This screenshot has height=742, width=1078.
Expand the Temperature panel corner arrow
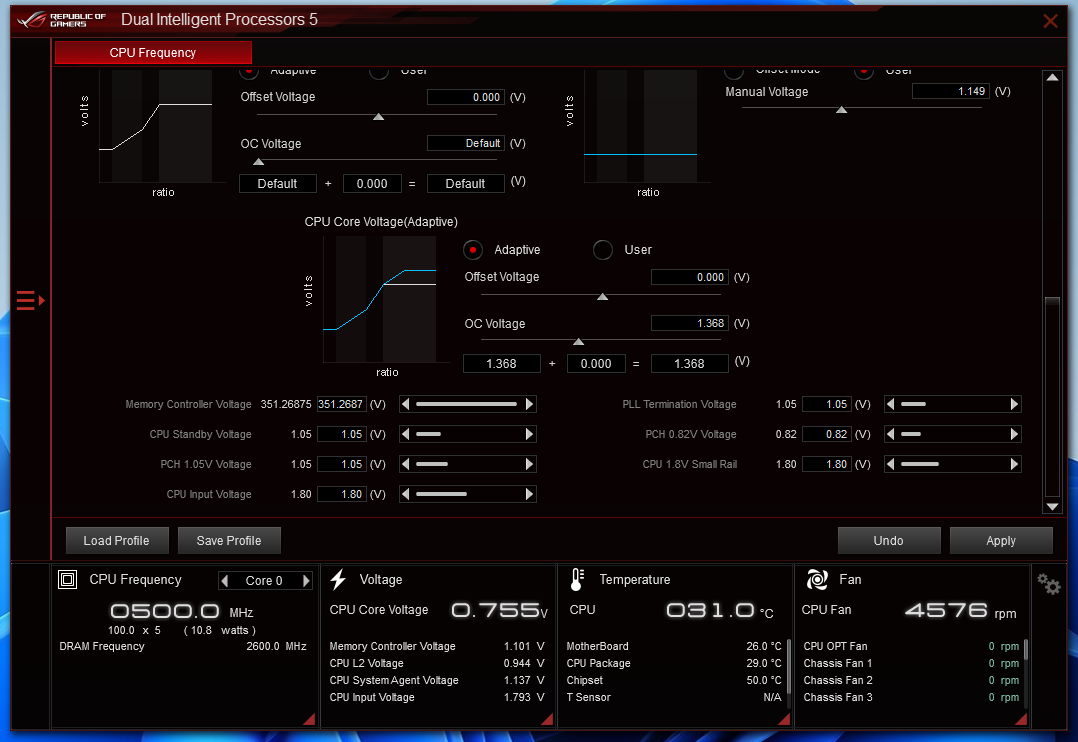coord(784,719)
